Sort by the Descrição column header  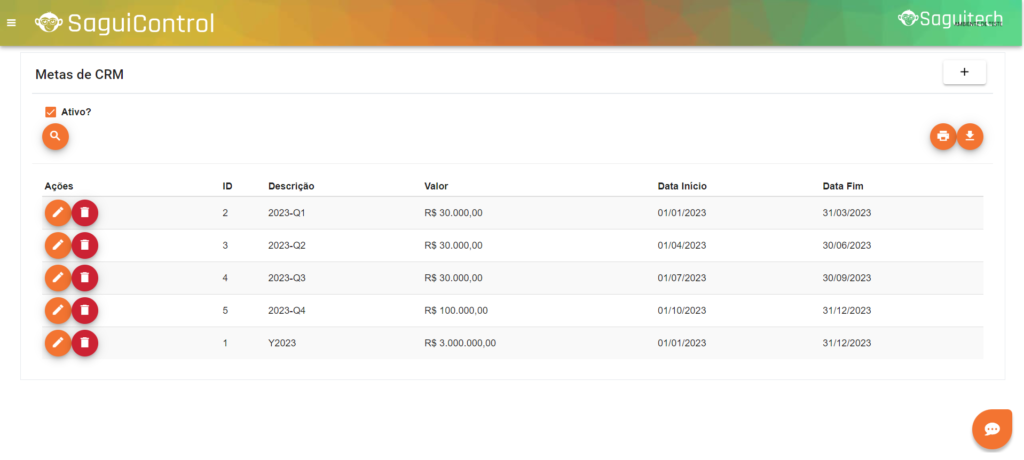291,186
